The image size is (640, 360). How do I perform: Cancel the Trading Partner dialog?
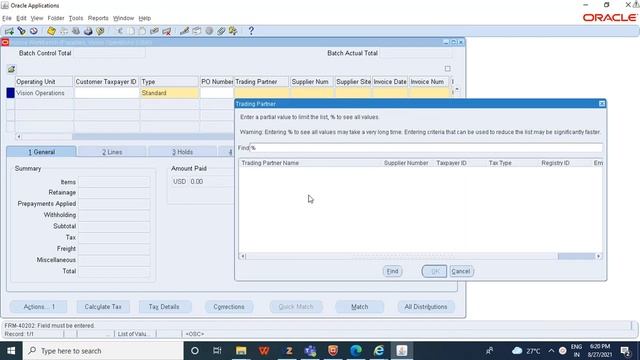click(x=461, y=271)
